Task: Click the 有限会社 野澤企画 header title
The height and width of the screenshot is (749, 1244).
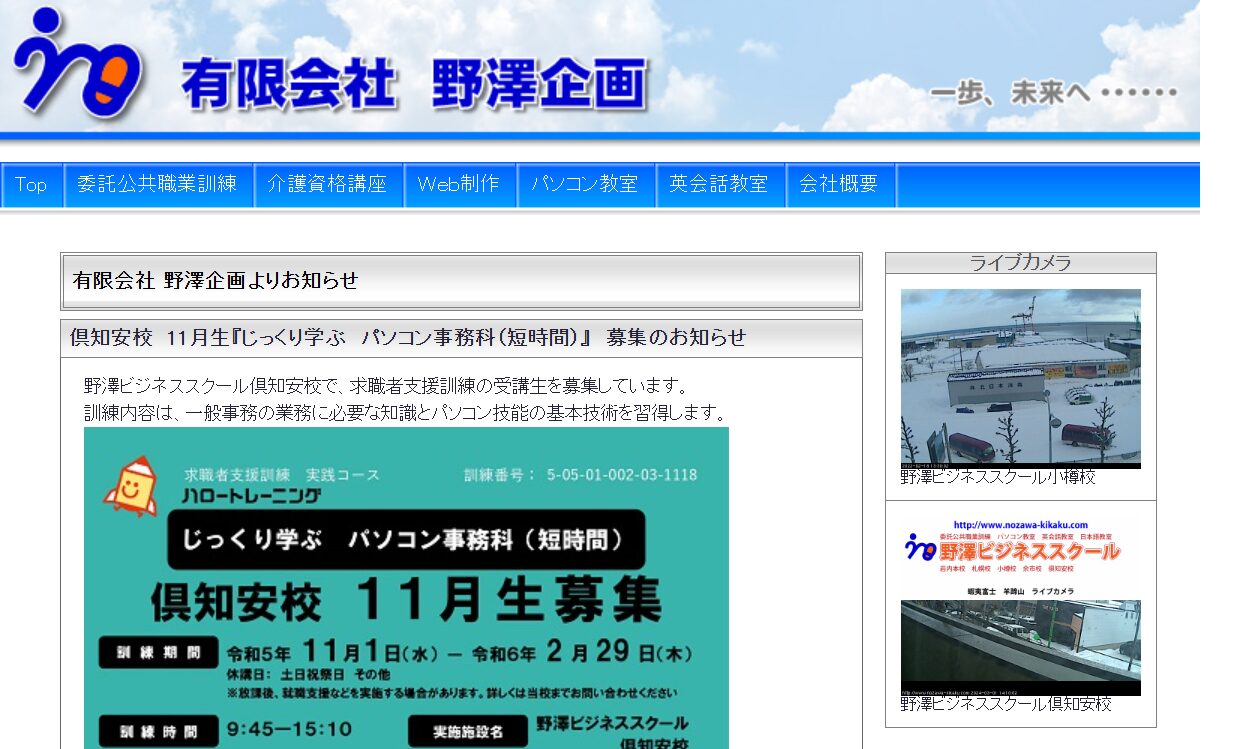Action: coord(415,84)
